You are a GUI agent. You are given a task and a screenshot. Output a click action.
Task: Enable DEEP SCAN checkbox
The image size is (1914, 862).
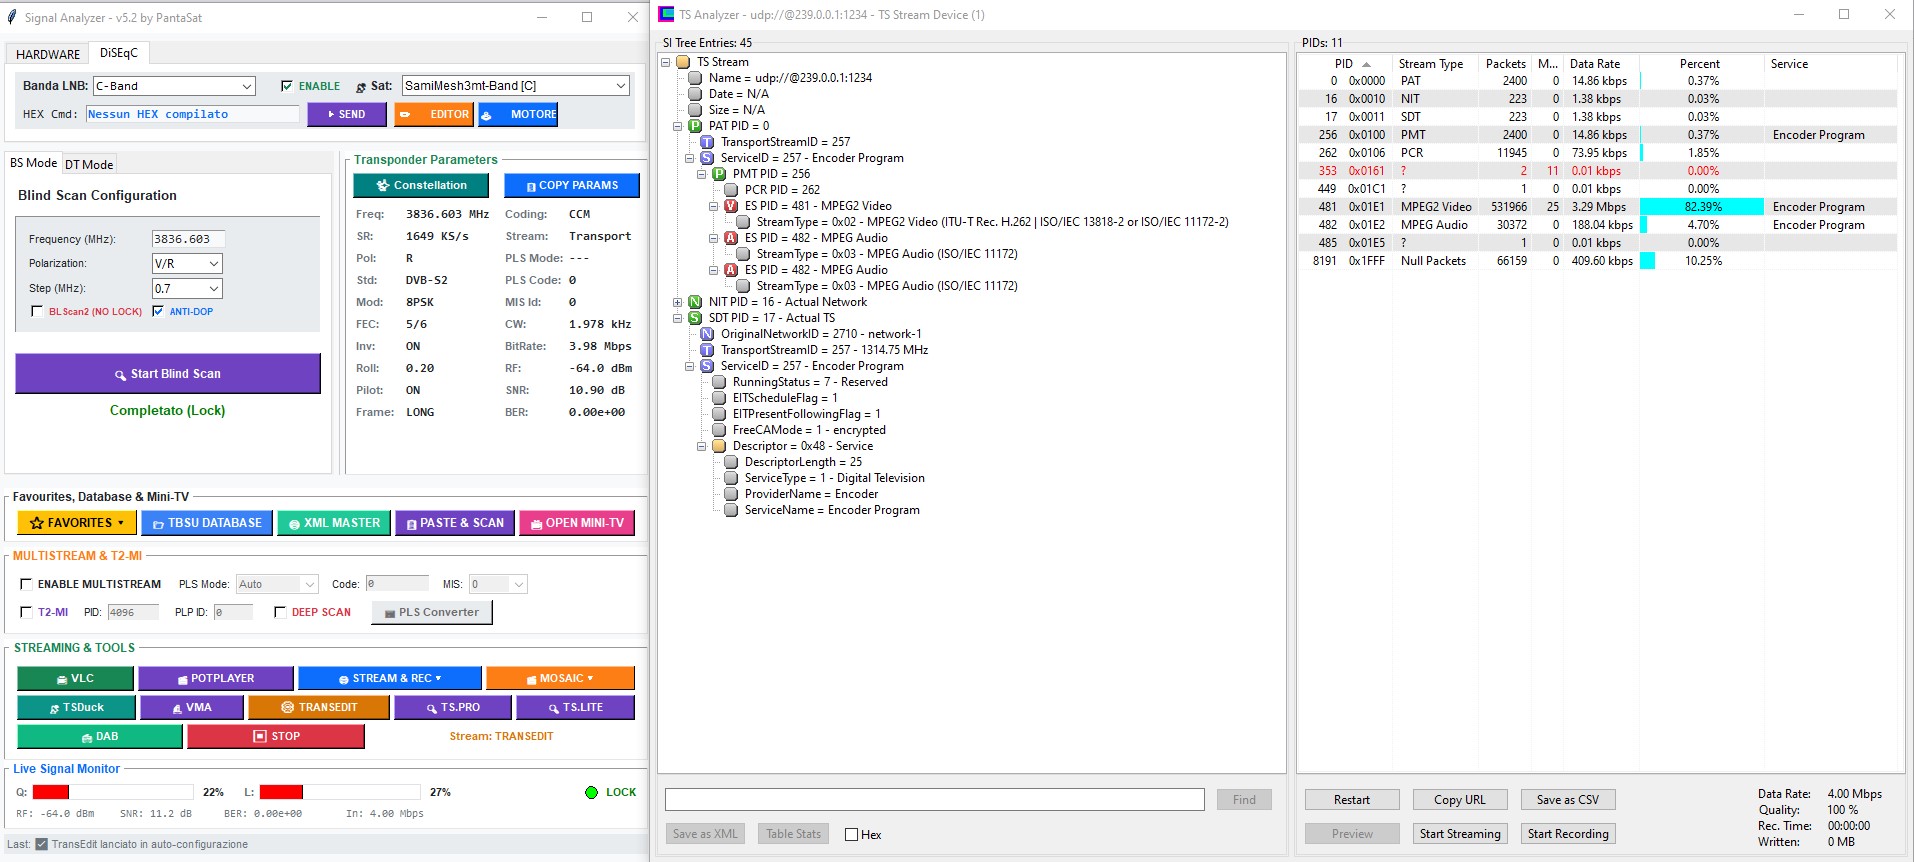[x=280, y=612]
